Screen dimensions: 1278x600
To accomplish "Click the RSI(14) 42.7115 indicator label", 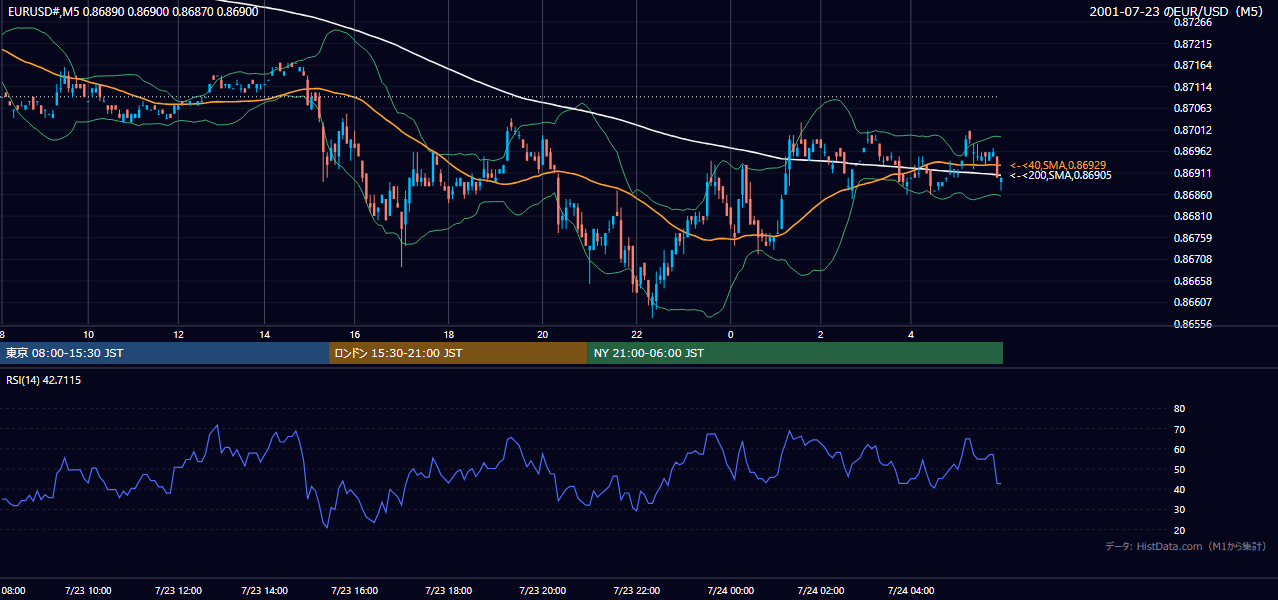I will (x=44, y=380).
